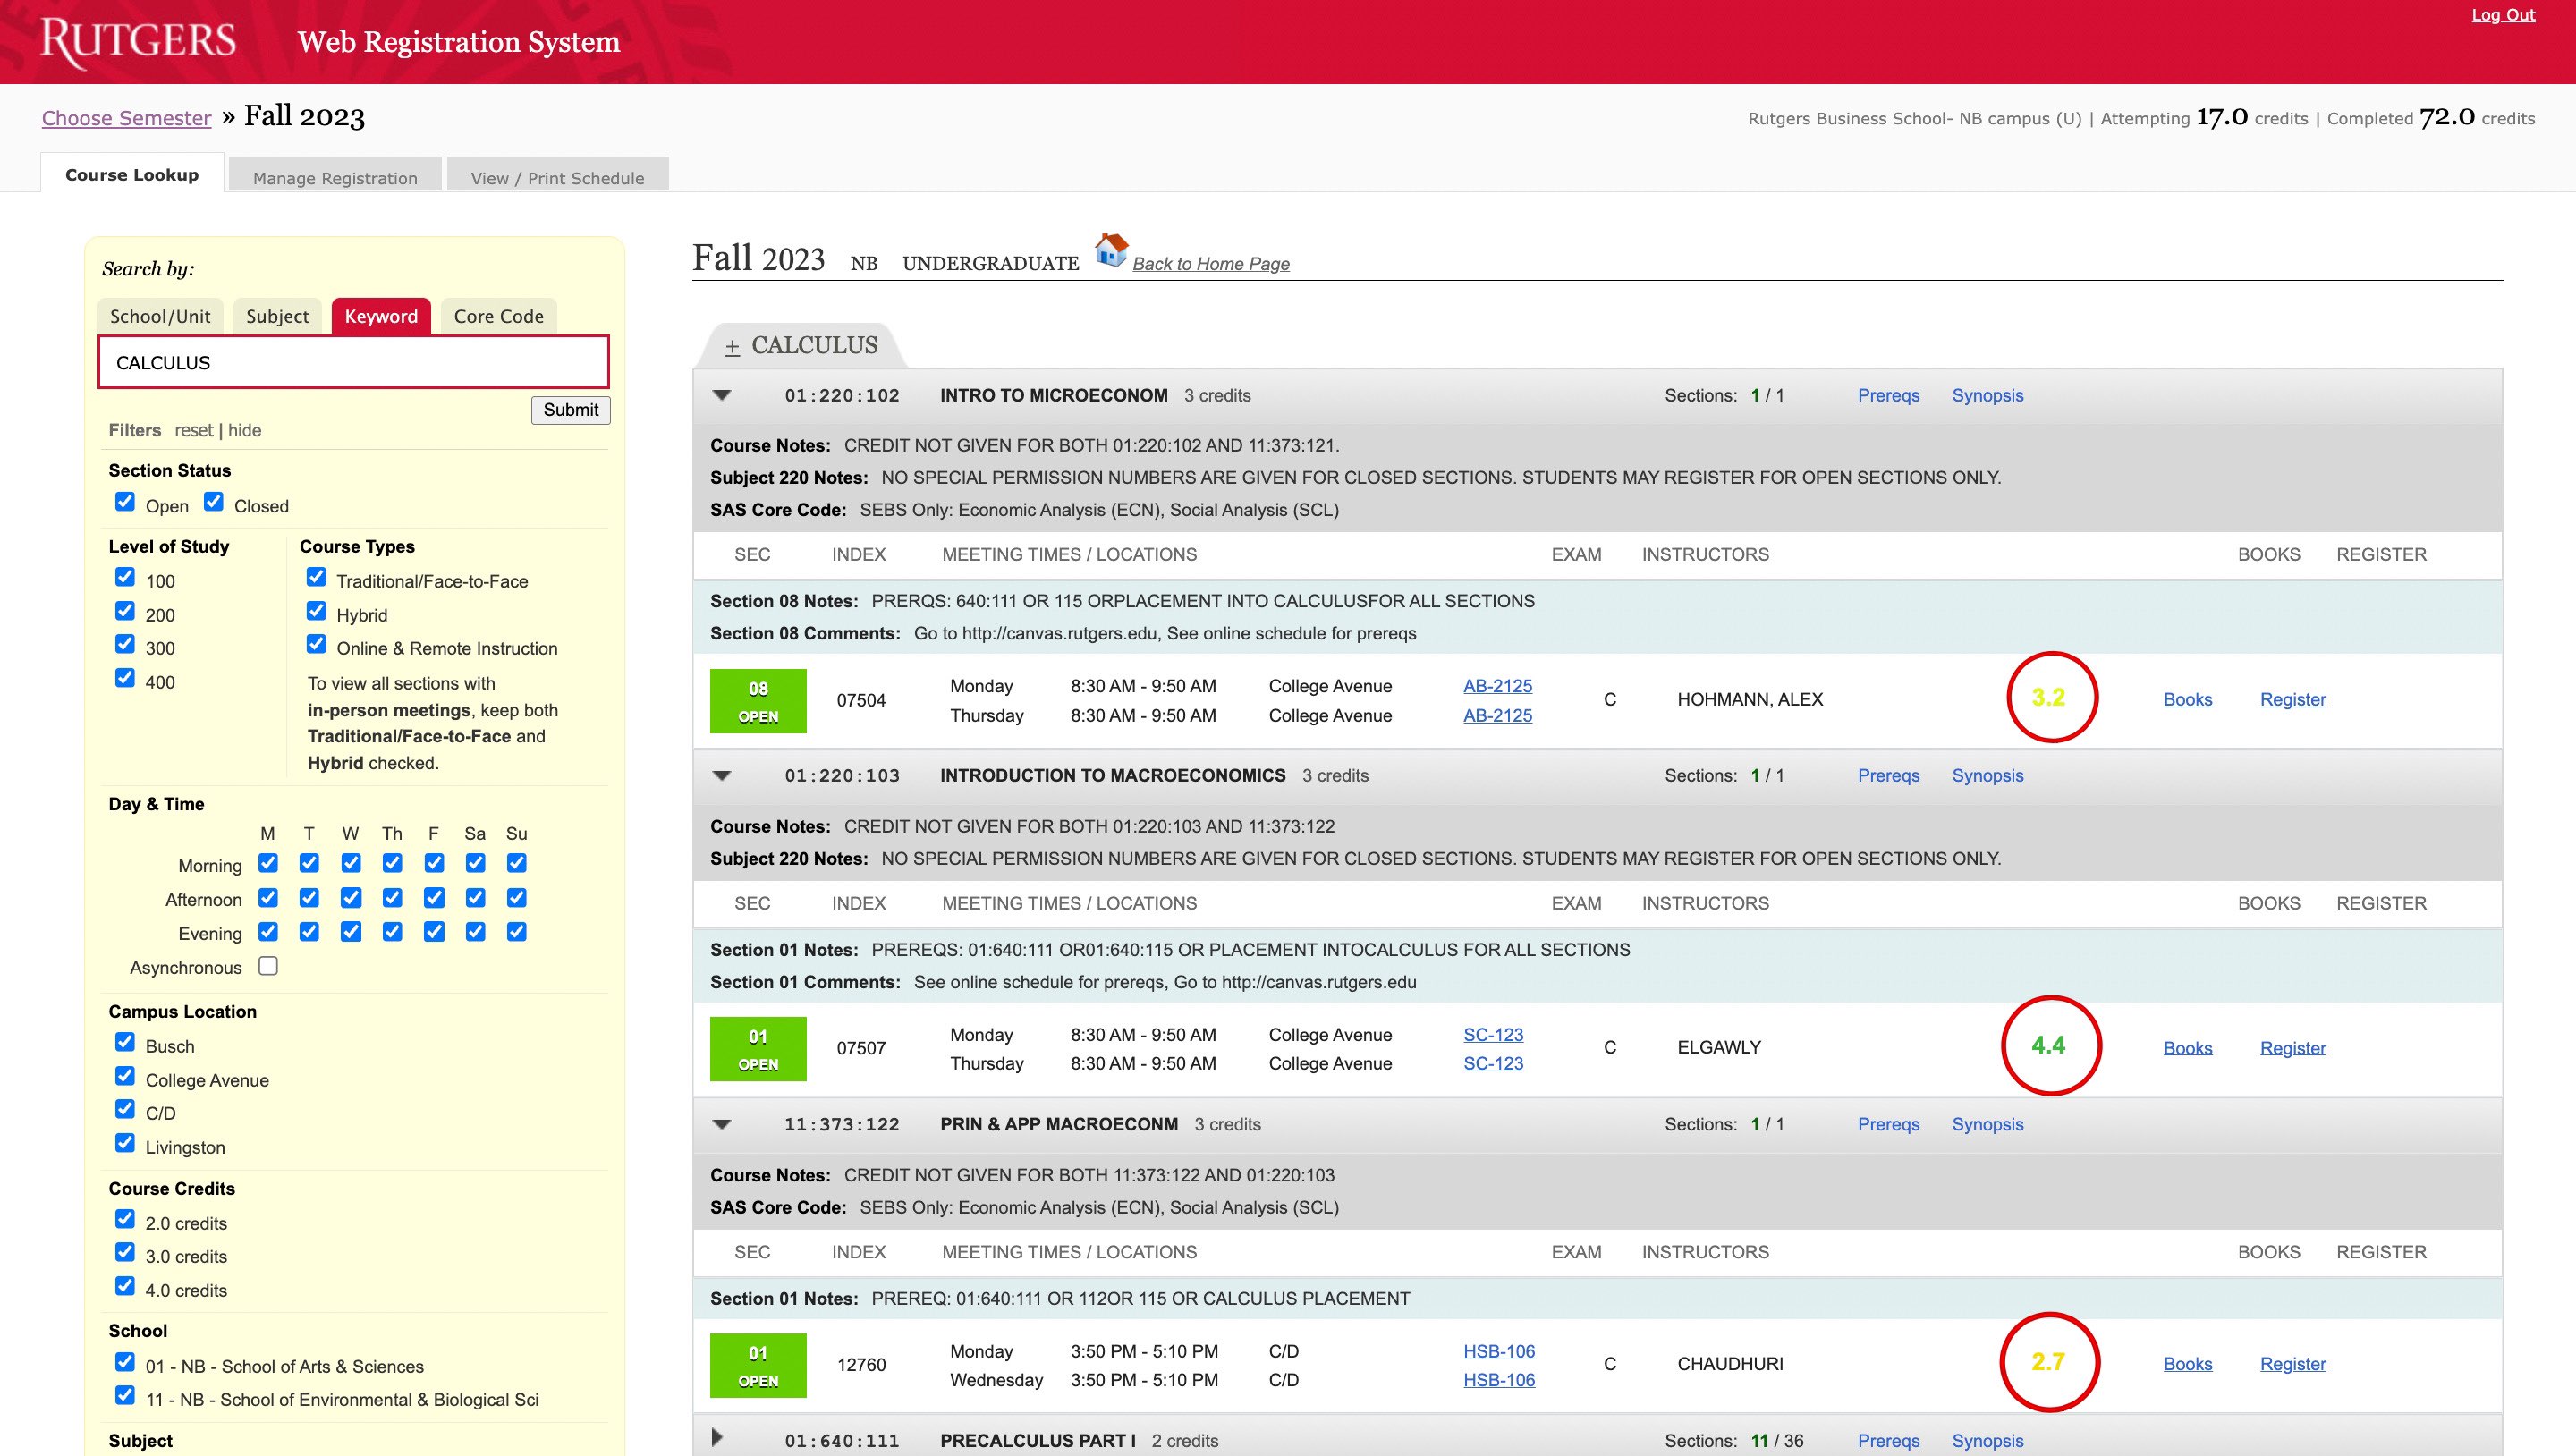Click the 3.2 rating circle for Hohmann

point(2050,697)
